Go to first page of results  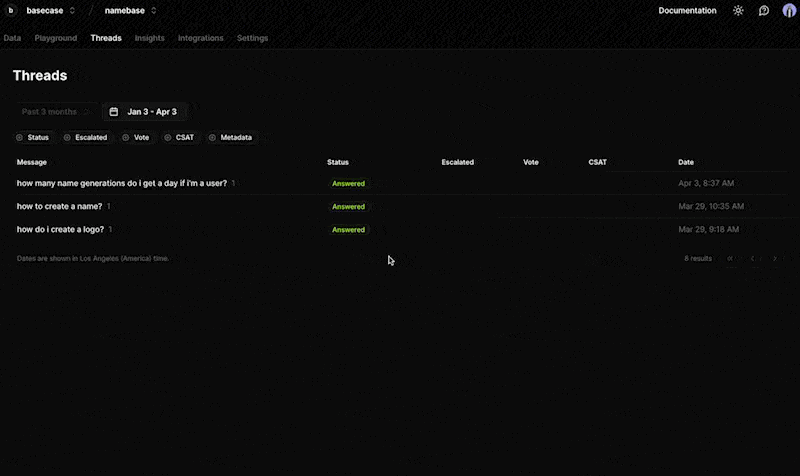(730, 259)
